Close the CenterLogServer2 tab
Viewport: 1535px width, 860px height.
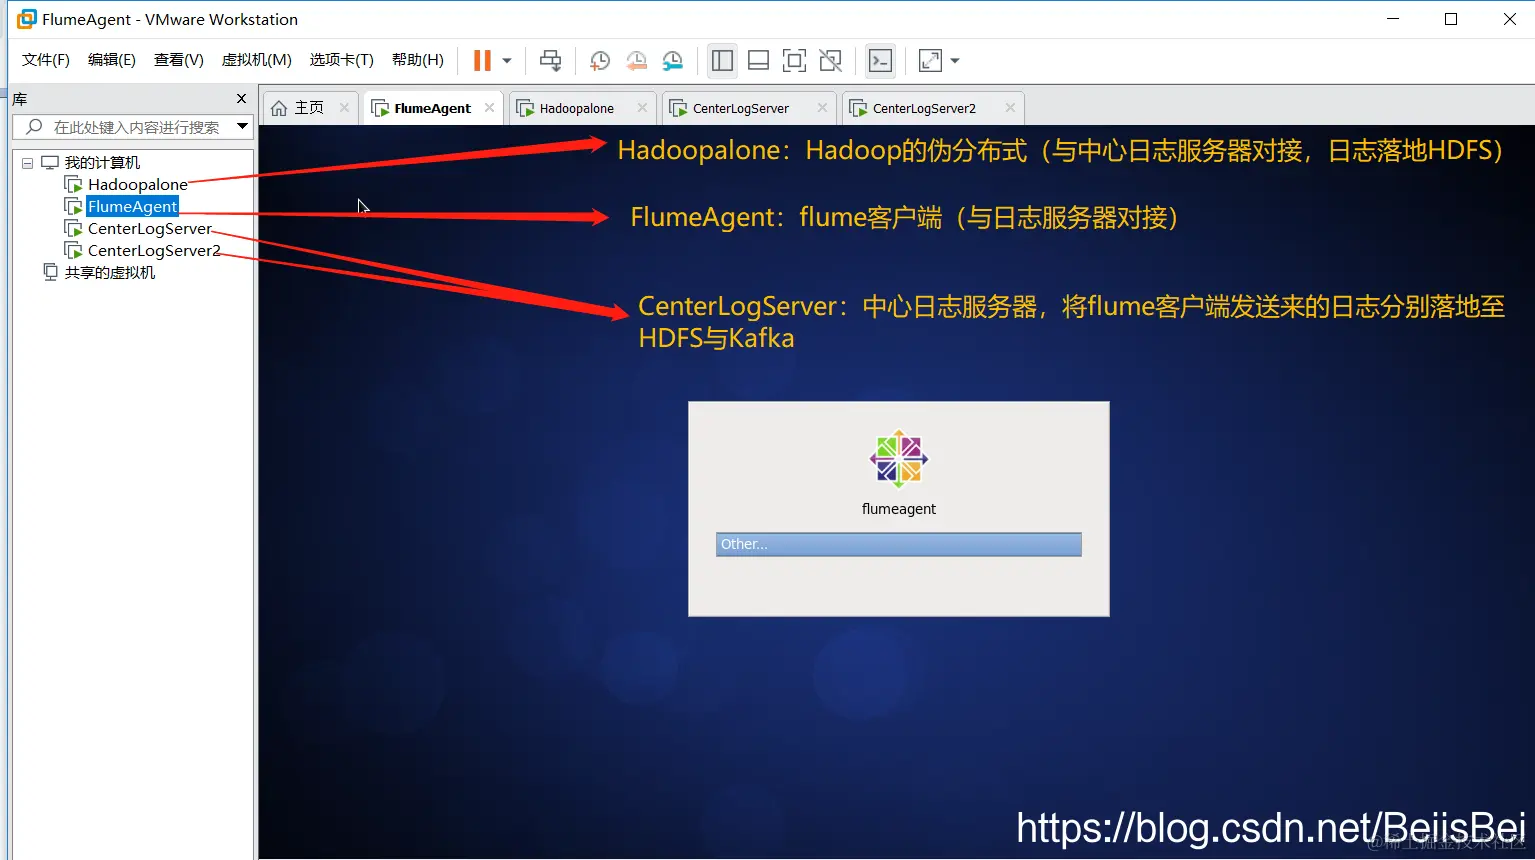1010,108
